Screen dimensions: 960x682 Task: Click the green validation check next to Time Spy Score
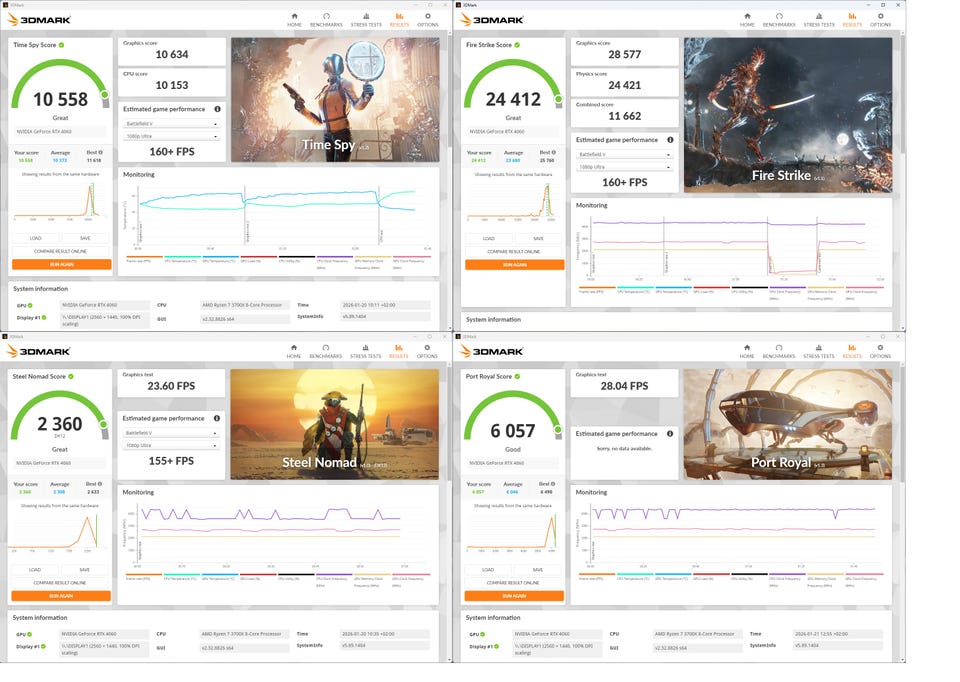[62, 45]
